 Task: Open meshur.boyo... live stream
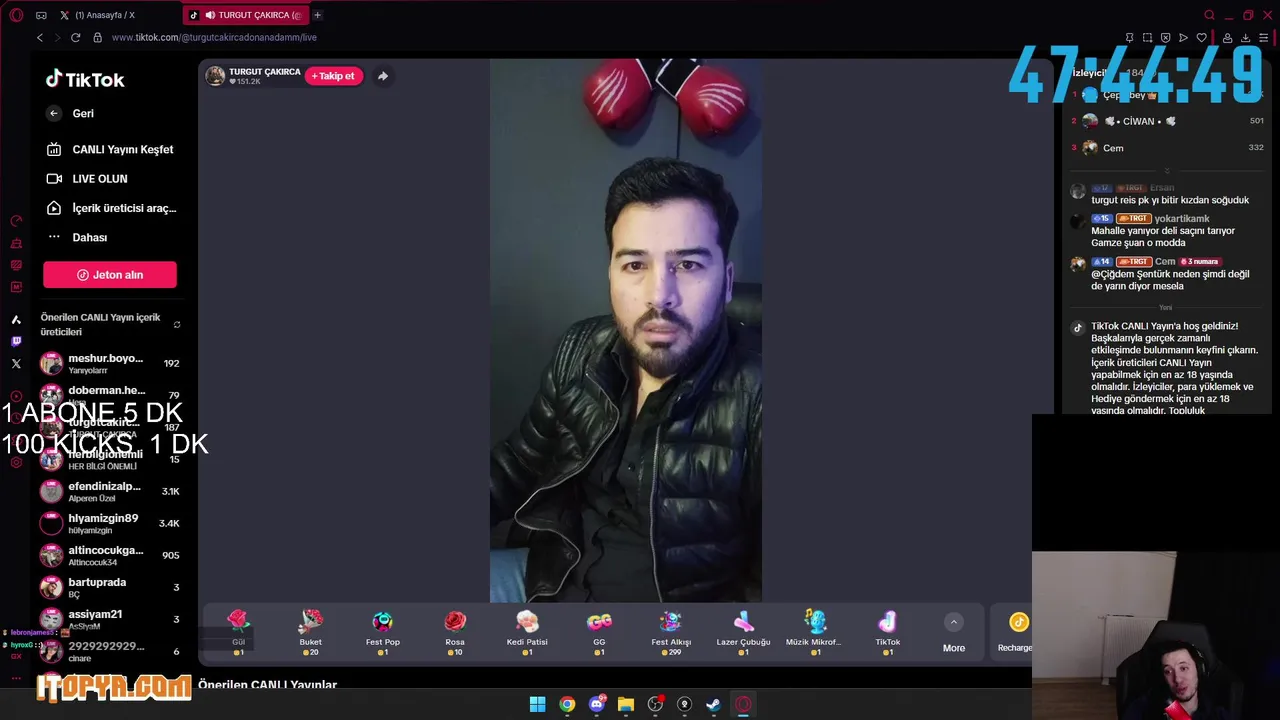point(109,363)
